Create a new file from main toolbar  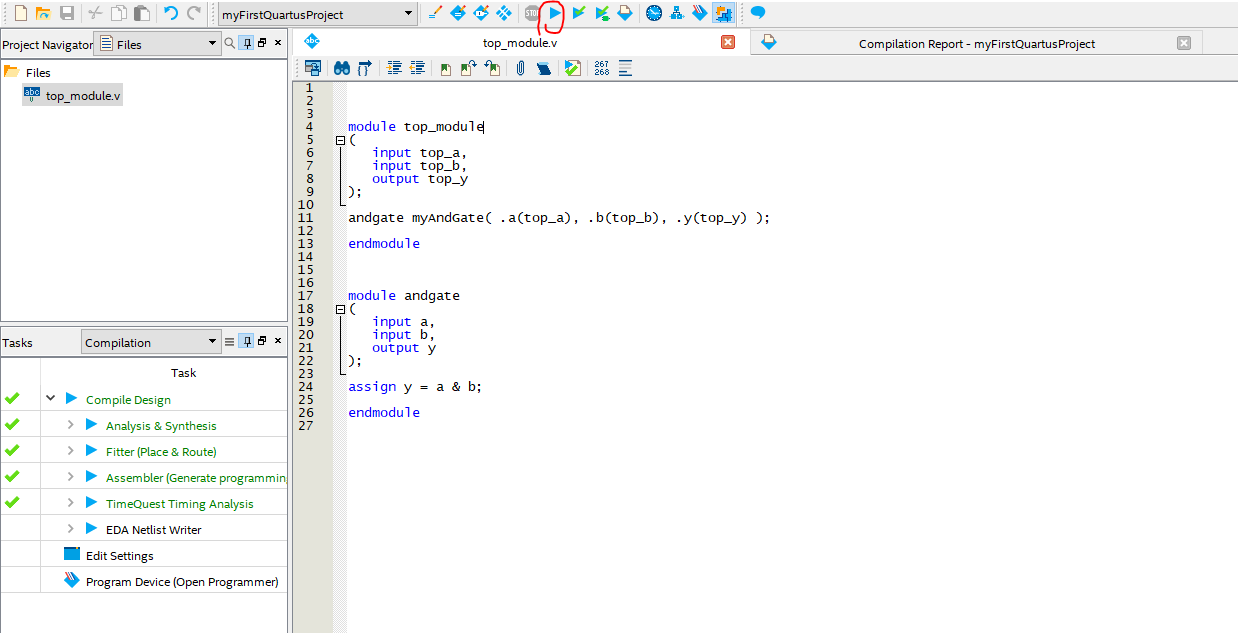19,13
